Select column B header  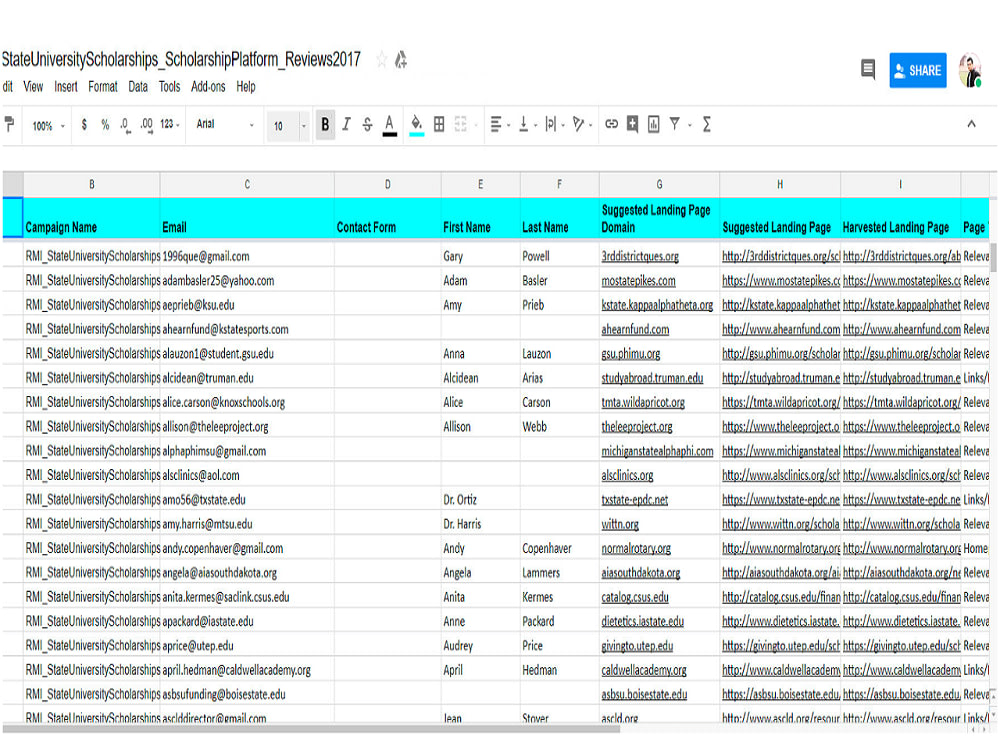(92, 184)
